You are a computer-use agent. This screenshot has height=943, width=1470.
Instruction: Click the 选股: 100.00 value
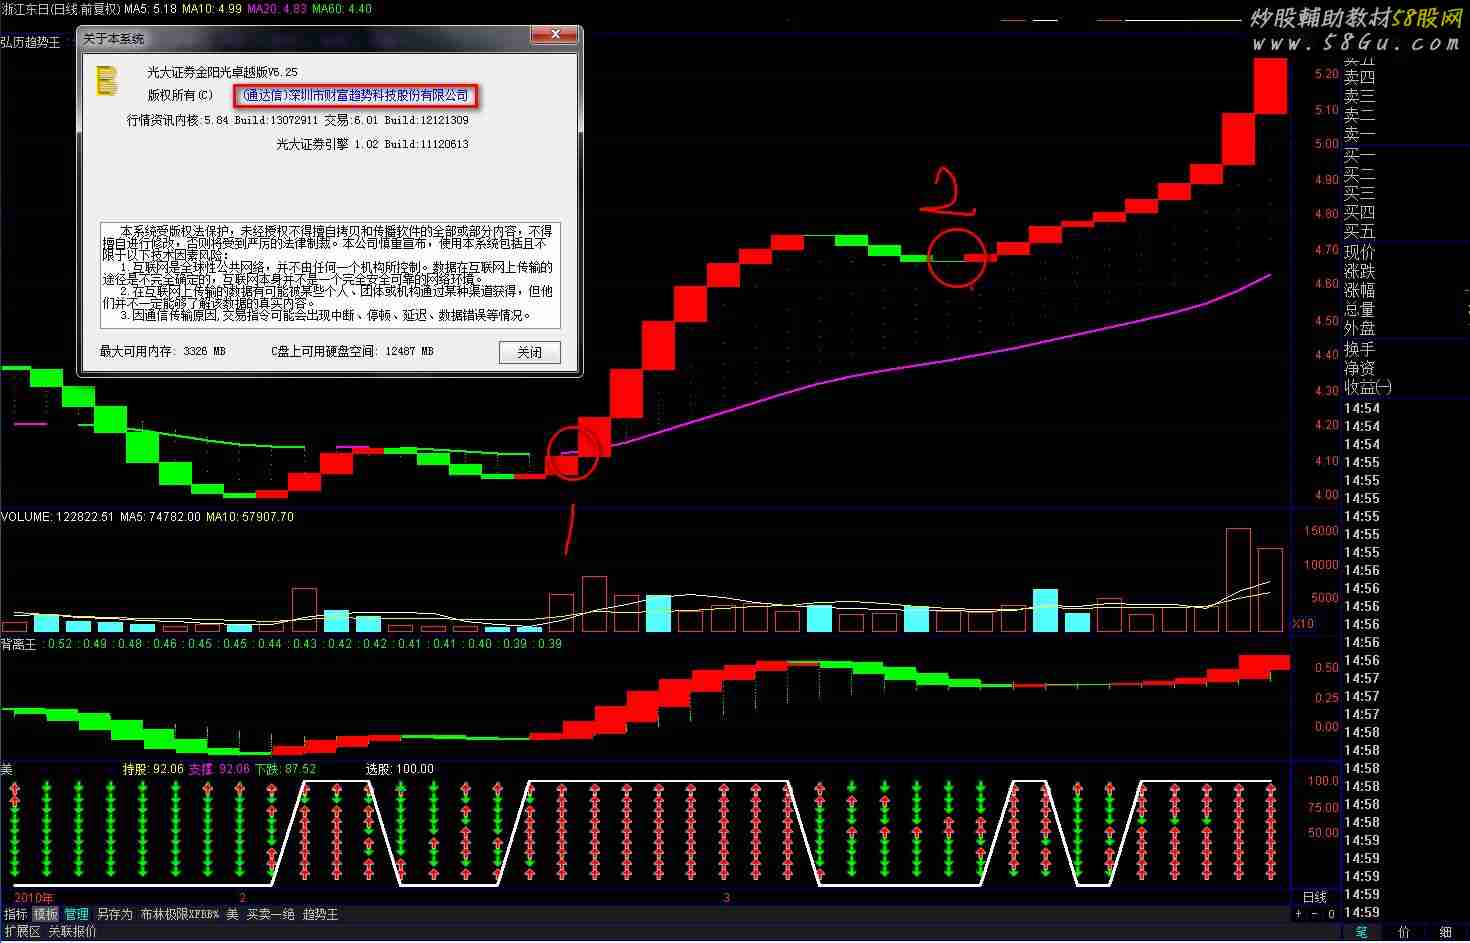[400, 769]
